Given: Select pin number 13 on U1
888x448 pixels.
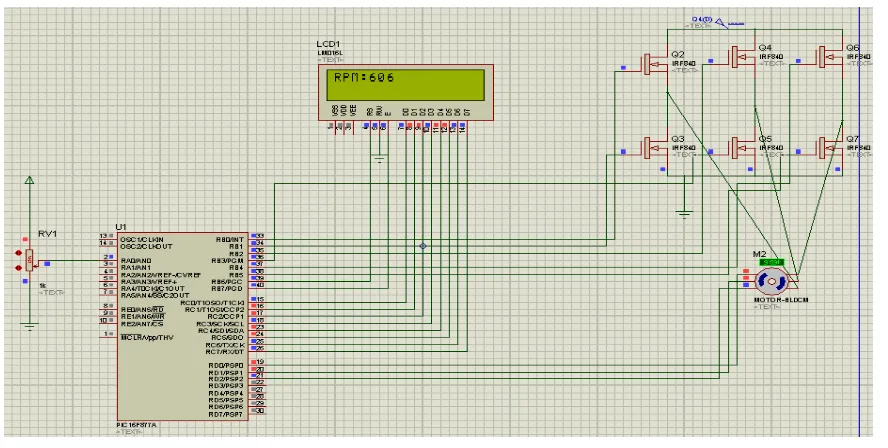Looking at the screenshot, I should pyautogui.click(x=103, y=236).
